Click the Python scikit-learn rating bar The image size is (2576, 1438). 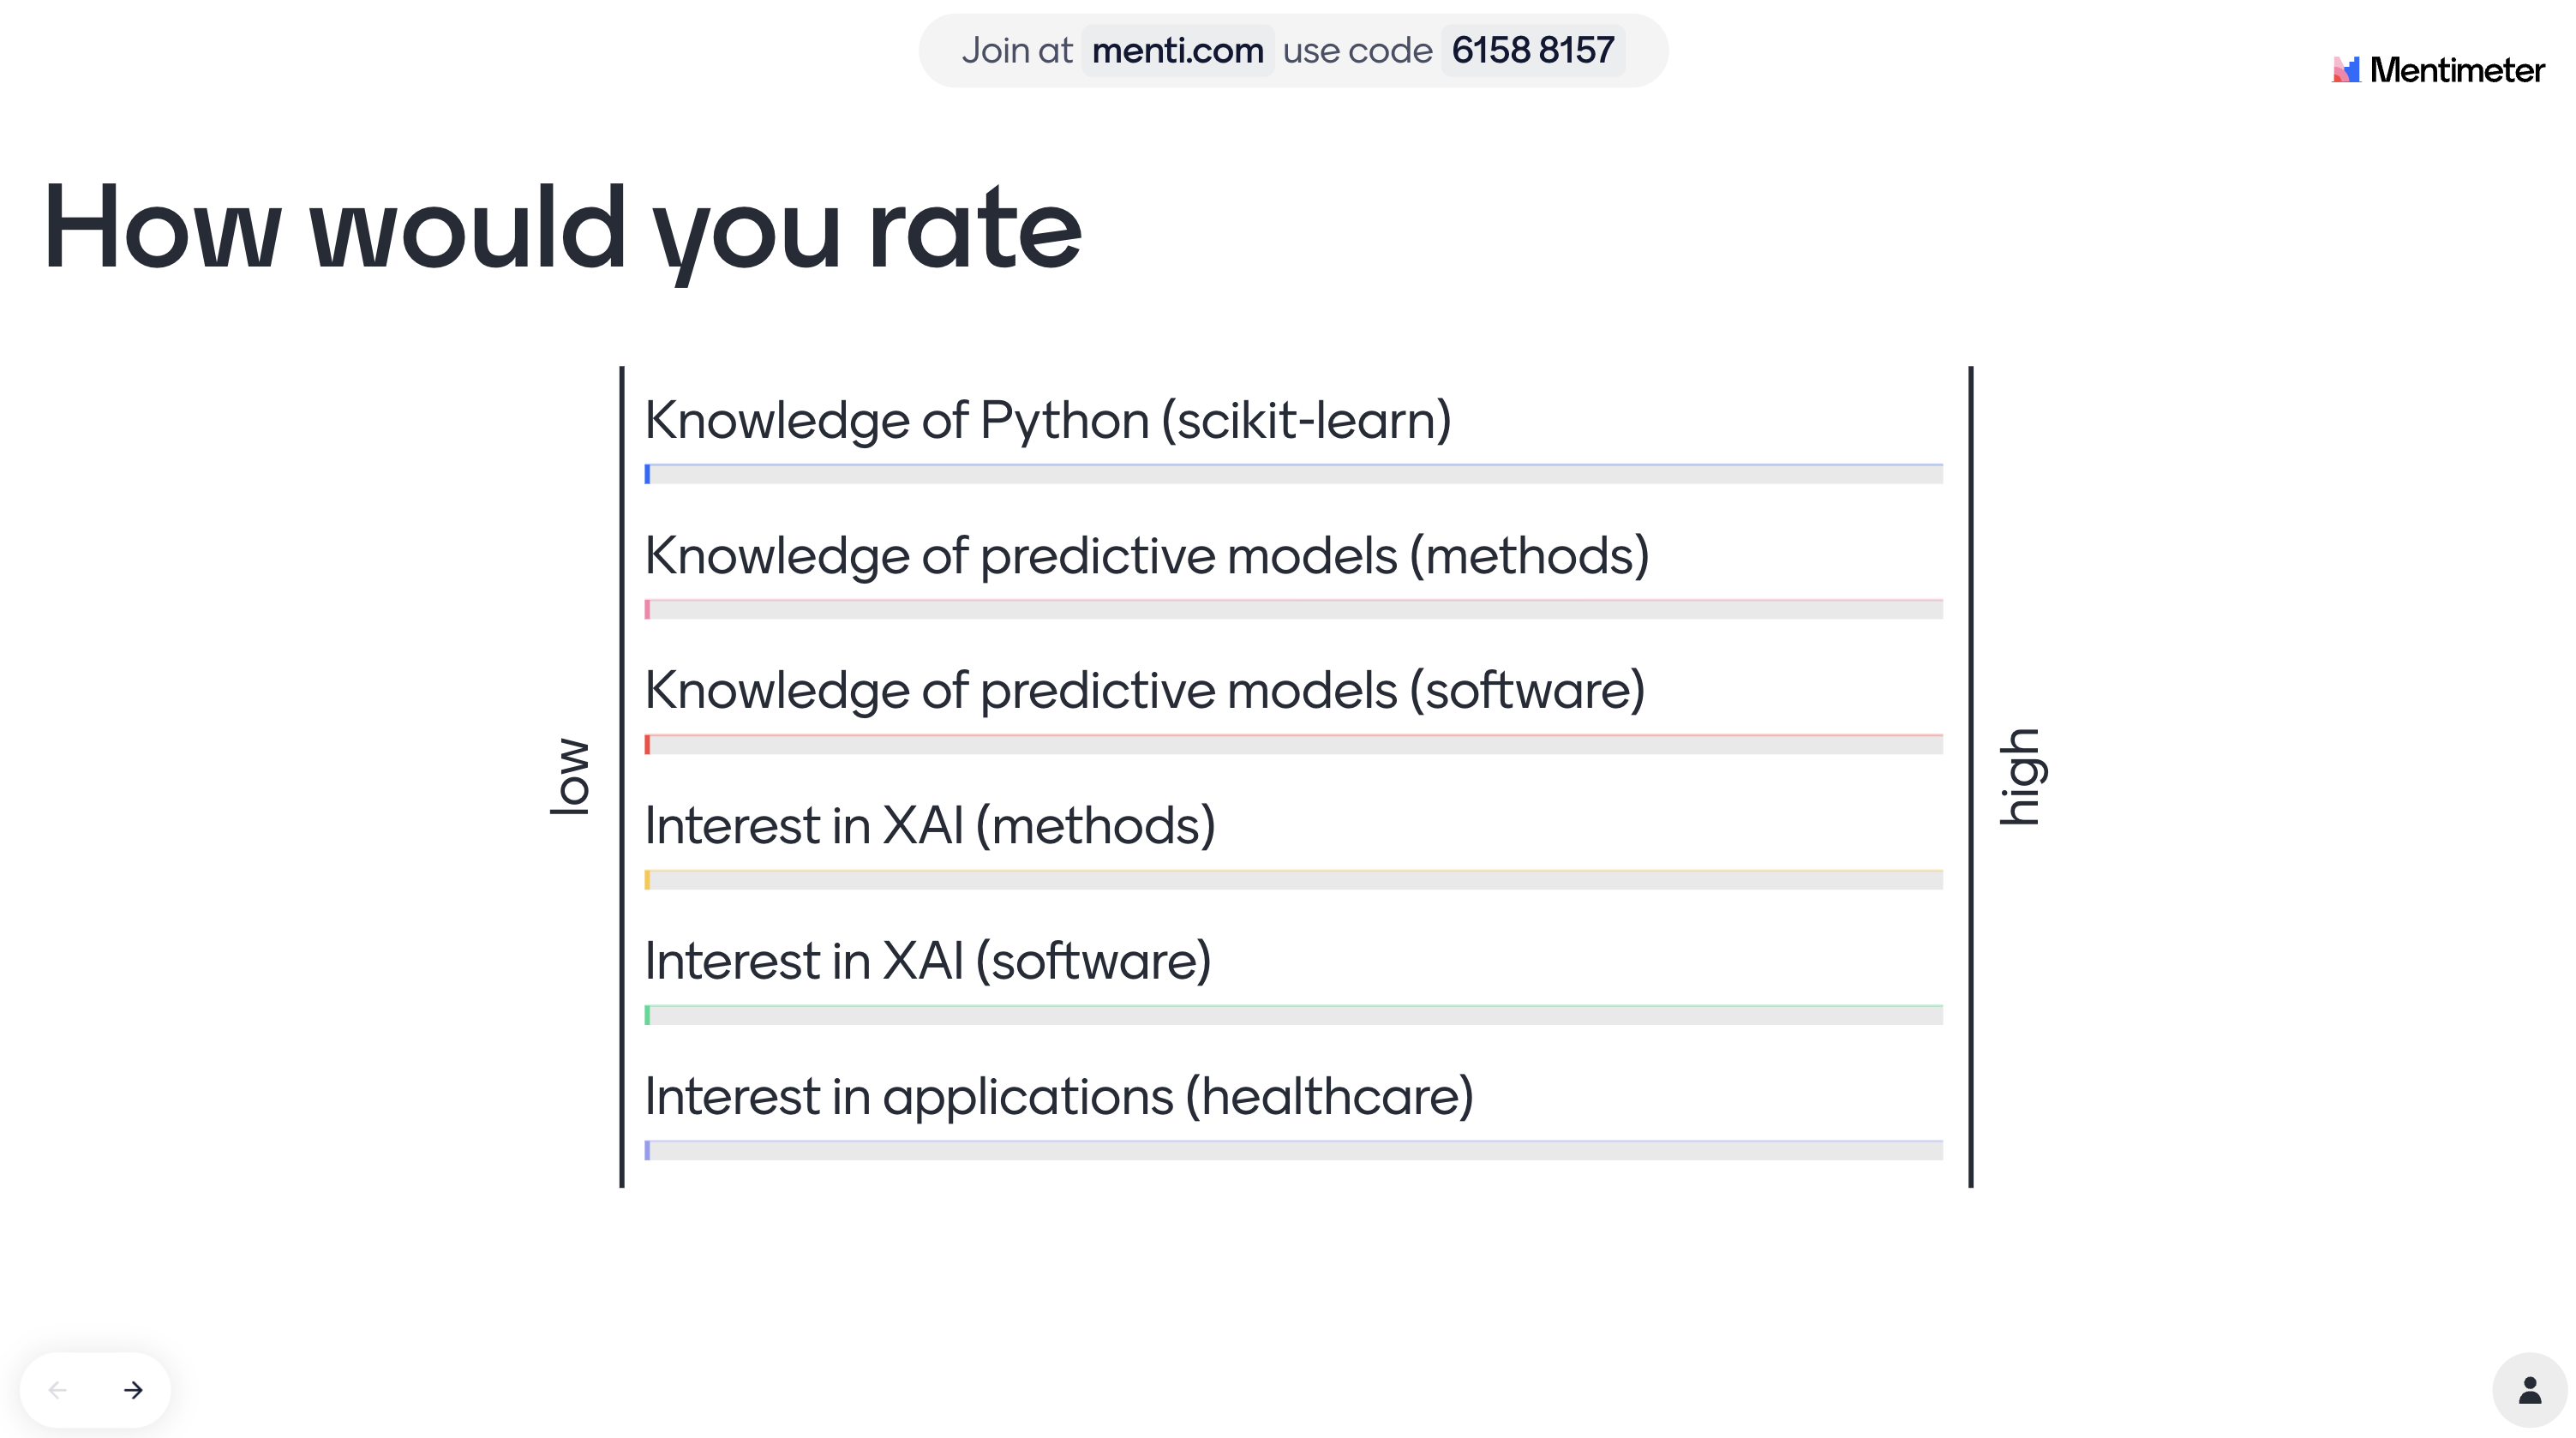(1293, 474)
